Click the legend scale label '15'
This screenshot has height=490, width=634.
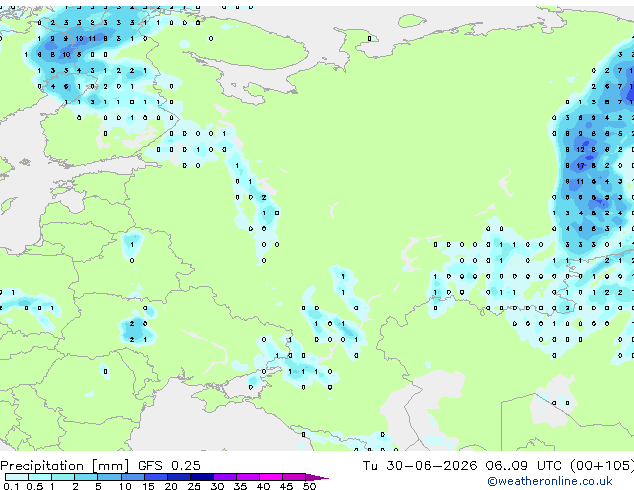(x=148, y=486)
